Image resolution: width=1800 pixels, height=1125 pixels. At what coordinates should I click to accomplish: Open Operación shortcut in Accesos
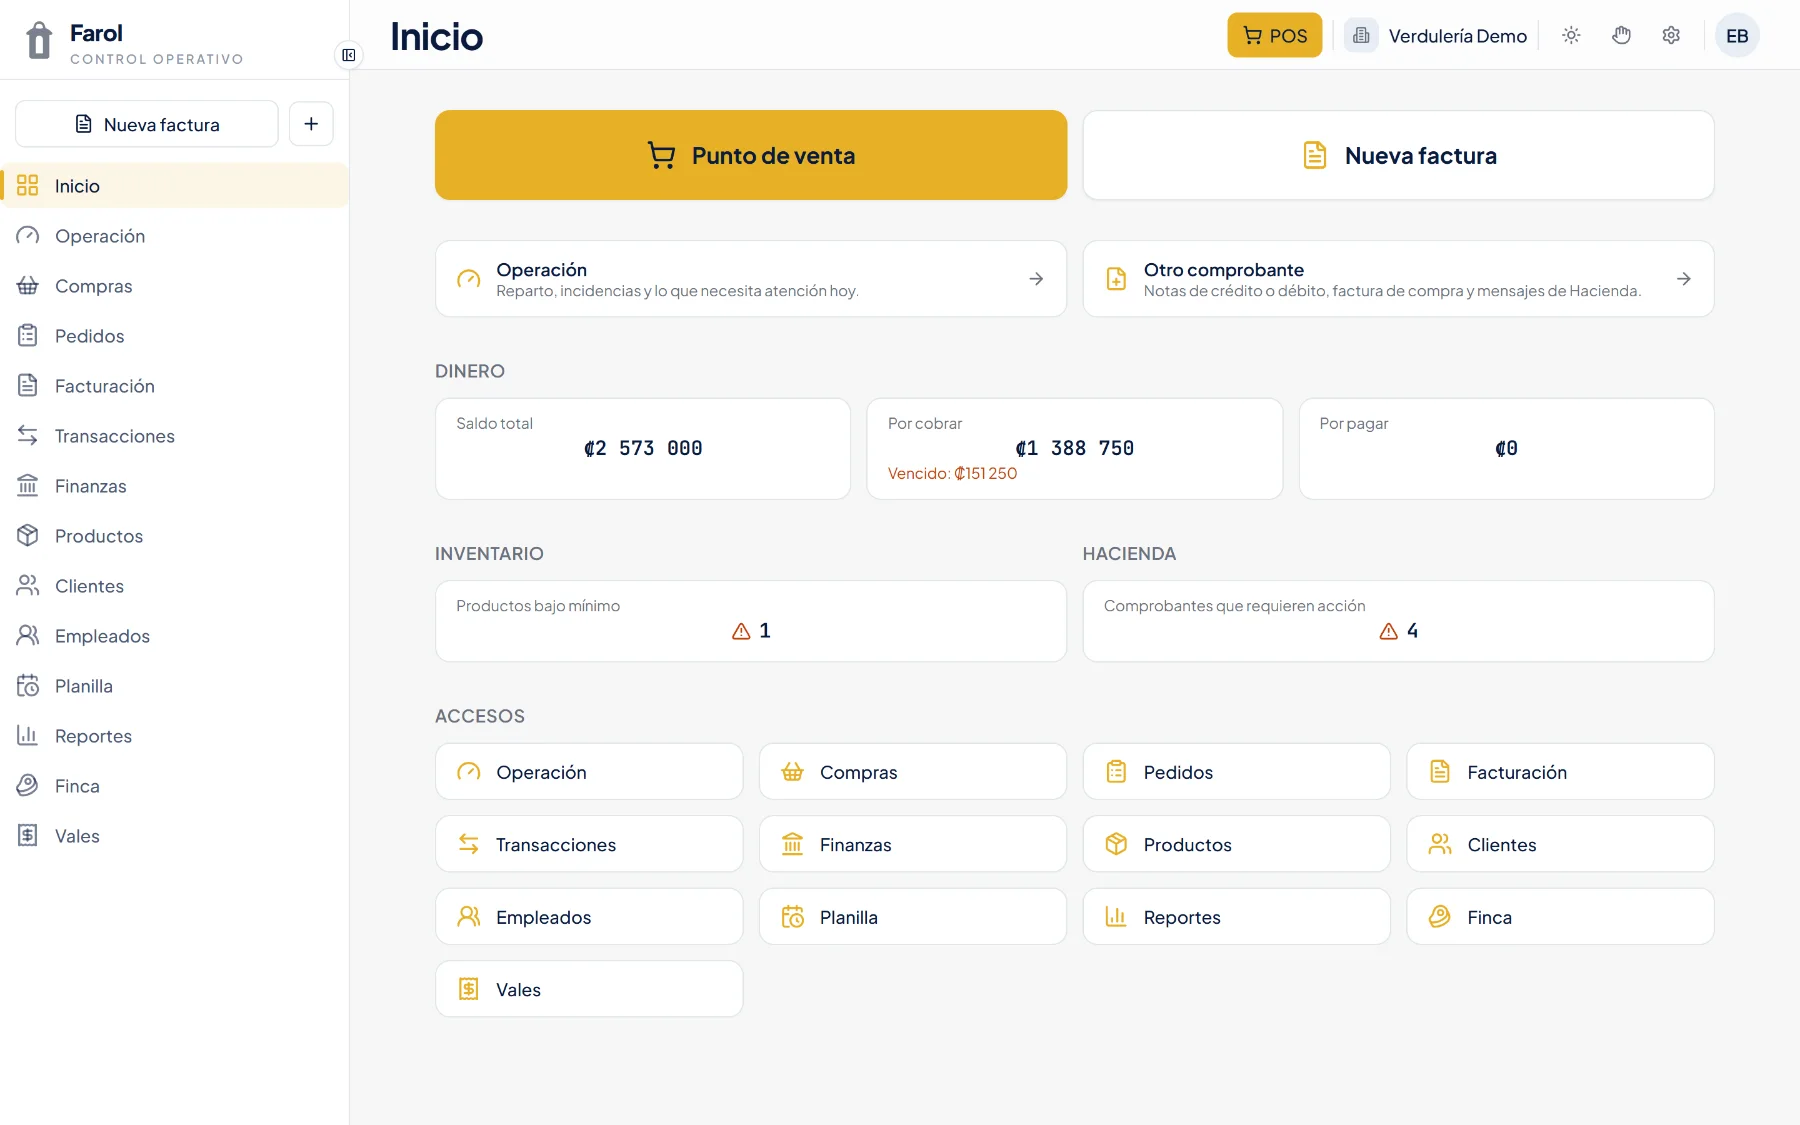[589, 772]
